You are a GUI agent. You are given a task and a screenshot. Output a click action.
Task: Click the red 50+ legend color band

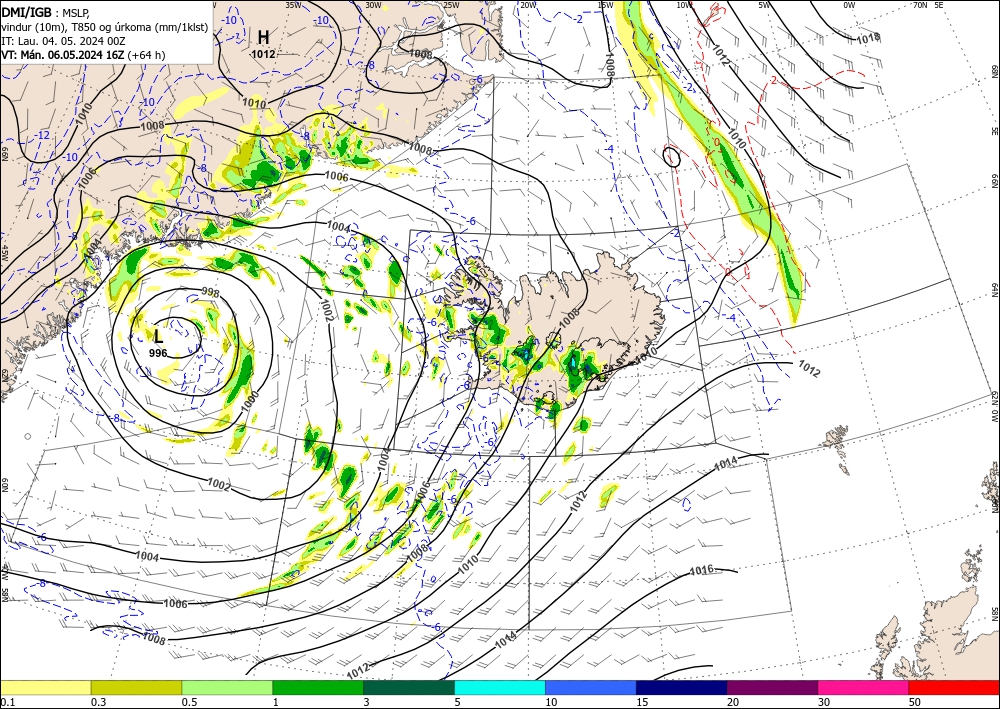[x=954, y=688]
